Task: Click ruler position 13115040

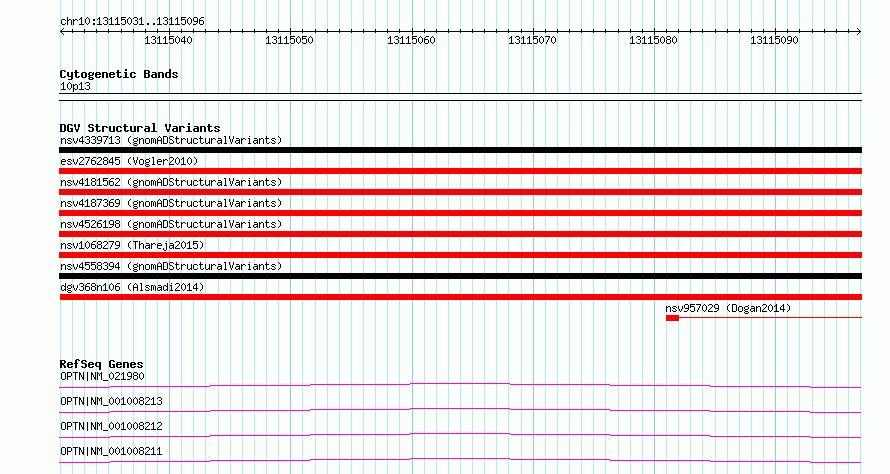Action: click(168, 40)
